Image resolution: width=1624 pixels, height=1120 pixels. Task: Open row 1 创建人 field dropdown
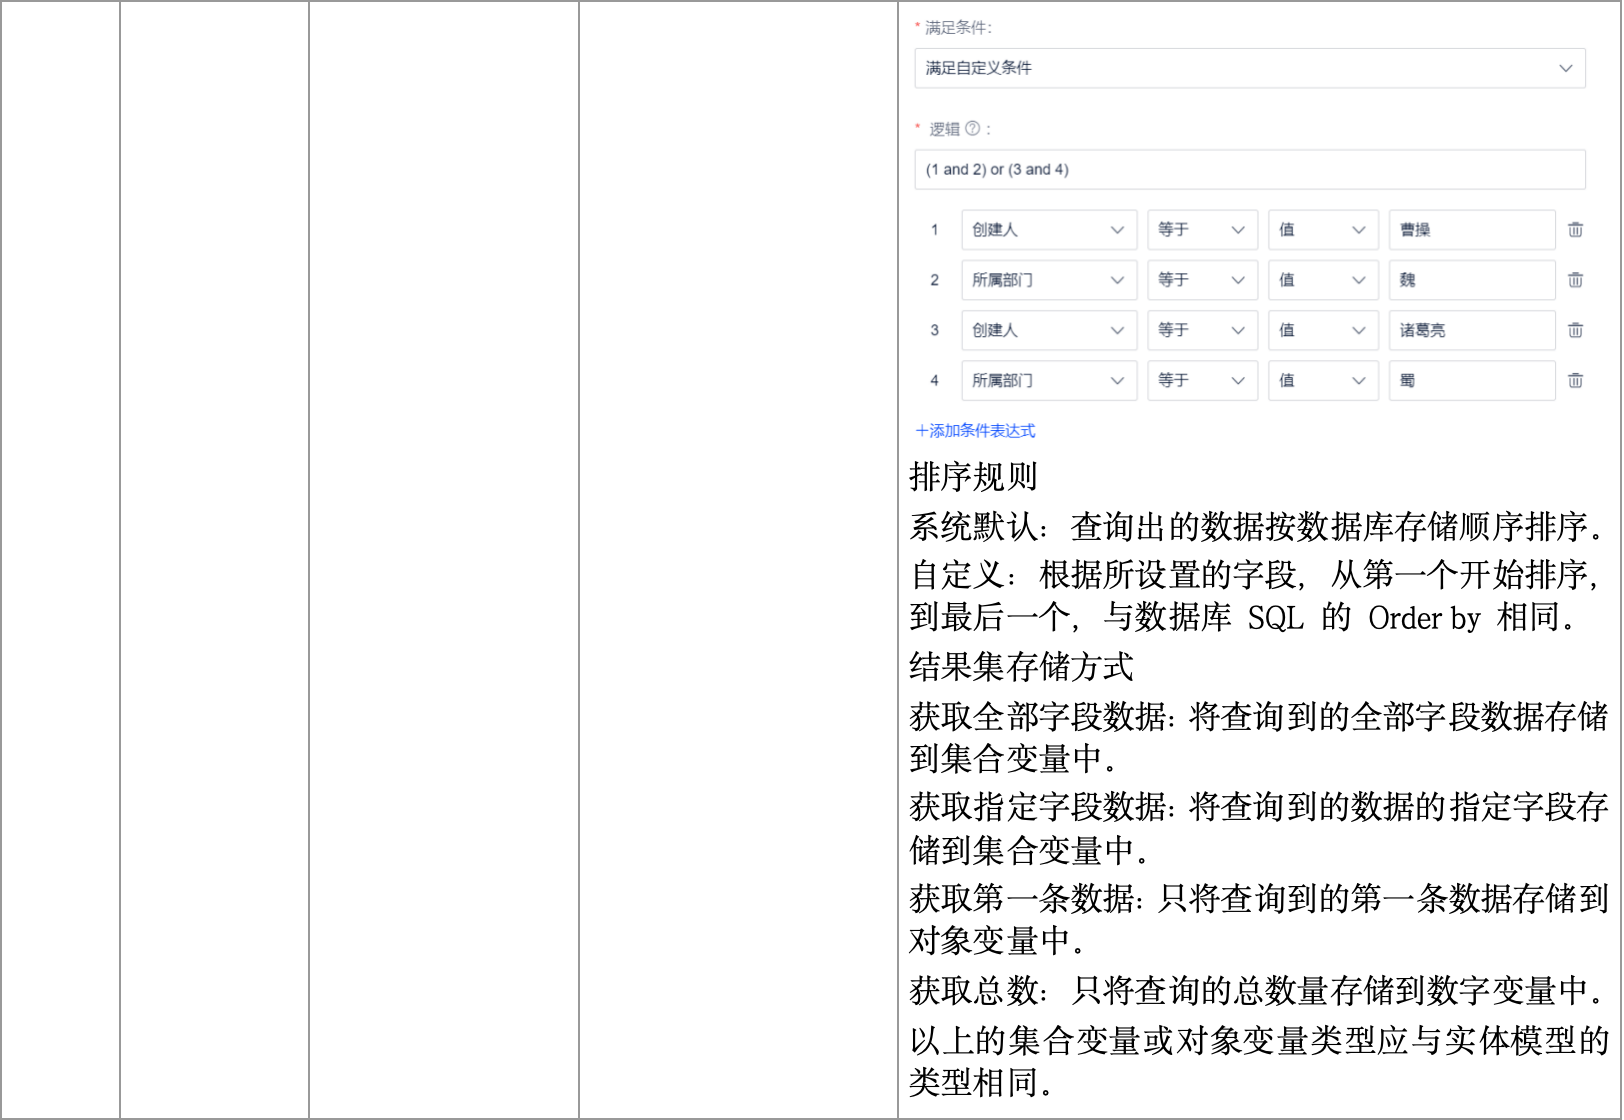tap(1049, 230)
